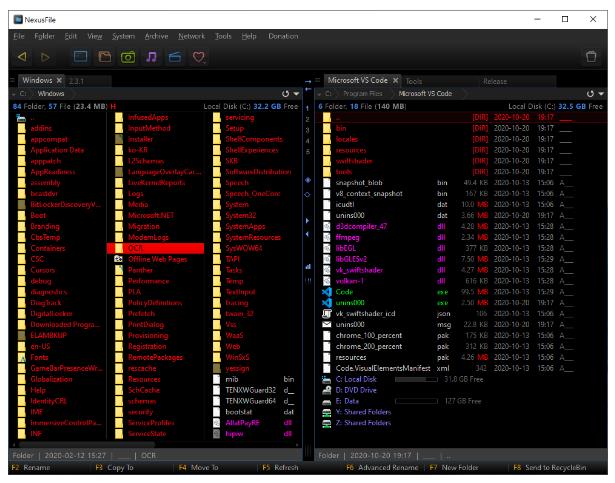Click the C: Local Disk drive icon
The width and height of the screenshot is (615, 483).
point(327,379)
